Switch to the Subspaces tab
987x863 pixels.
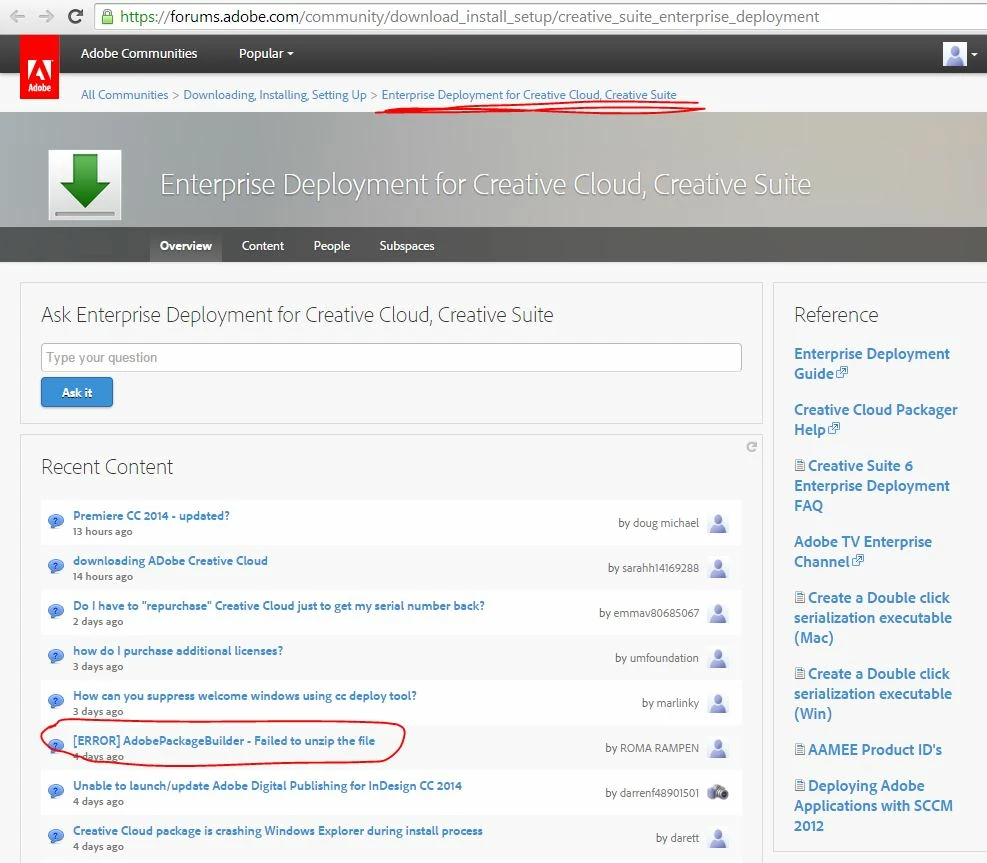(x=407, y=245)
